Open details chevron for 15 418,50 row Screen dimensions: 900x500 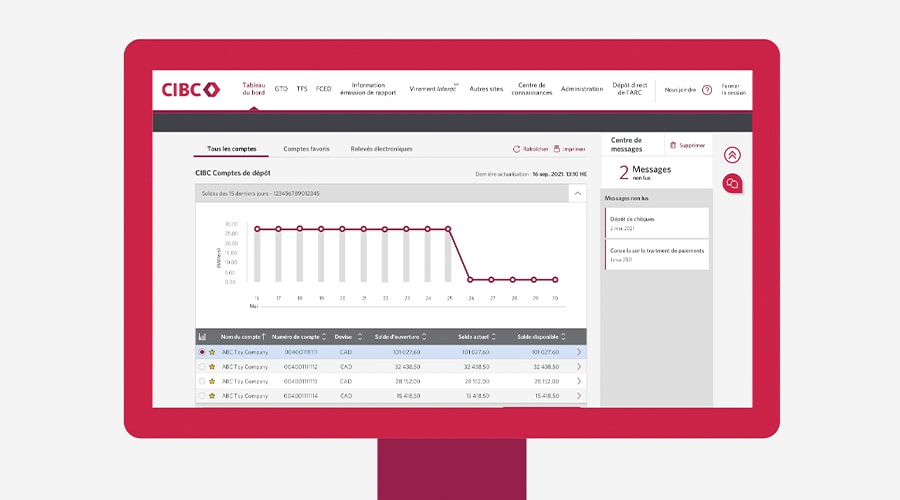[579, 396]
